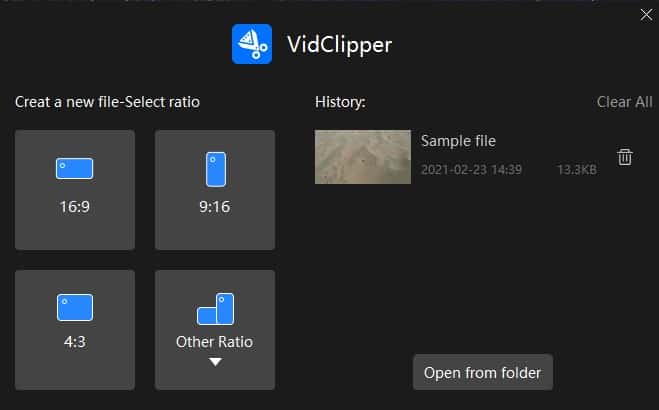Click the "Sample file" name in History
Viewport: 659px width, 410px height.
[458, 141]
